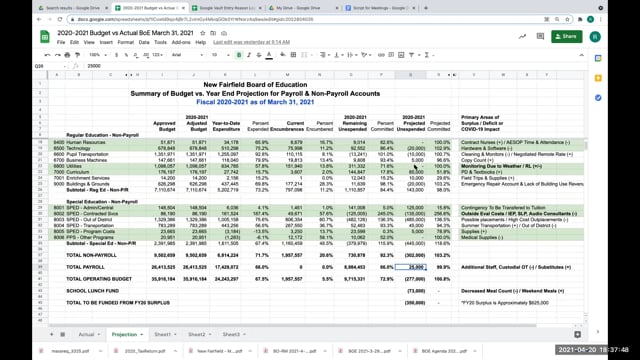This screenshot has width=640, height=360.
Task: Open the more number formats dropdown
Action: [158, 55]
